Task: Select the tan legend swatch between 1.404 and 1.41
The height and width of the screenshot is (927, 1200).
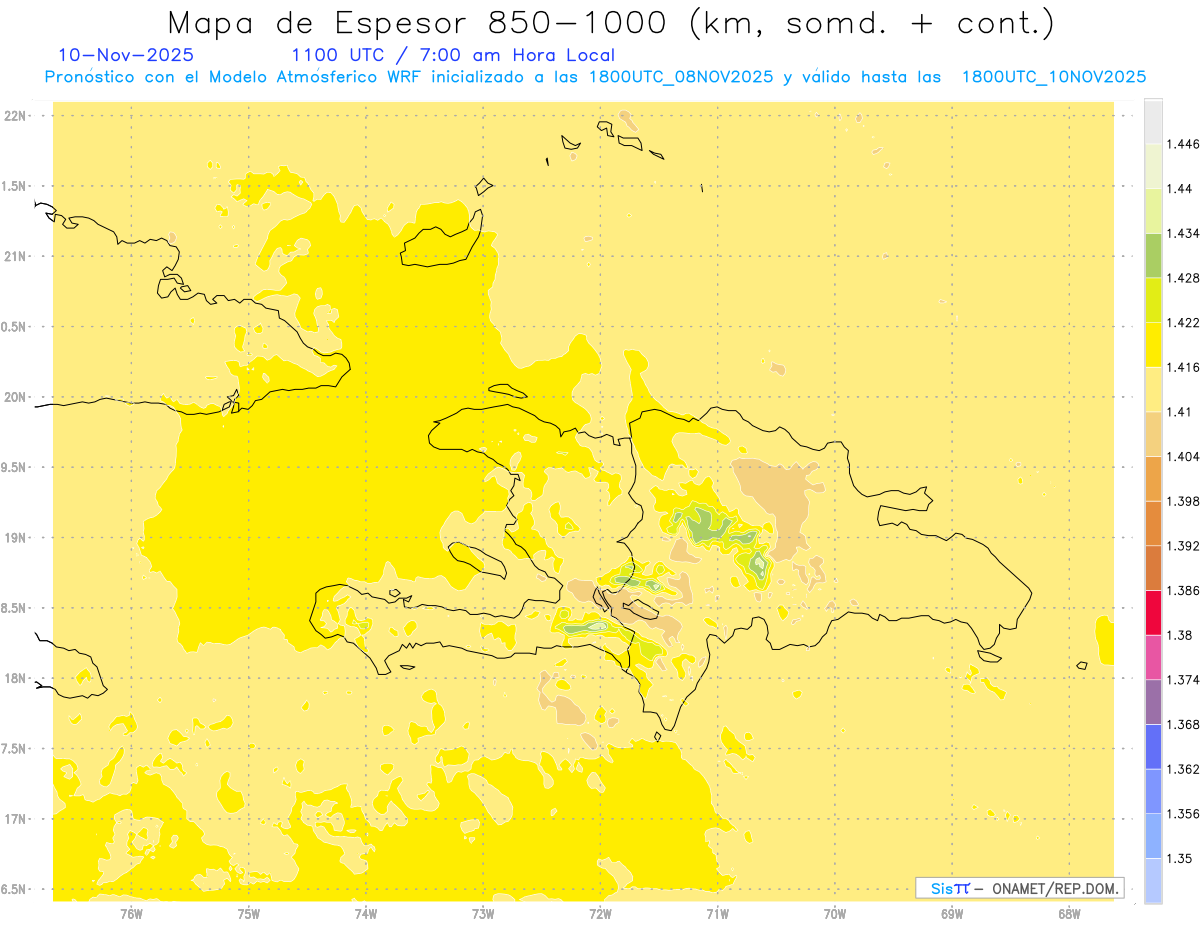Action: [x=1153, y=434]
